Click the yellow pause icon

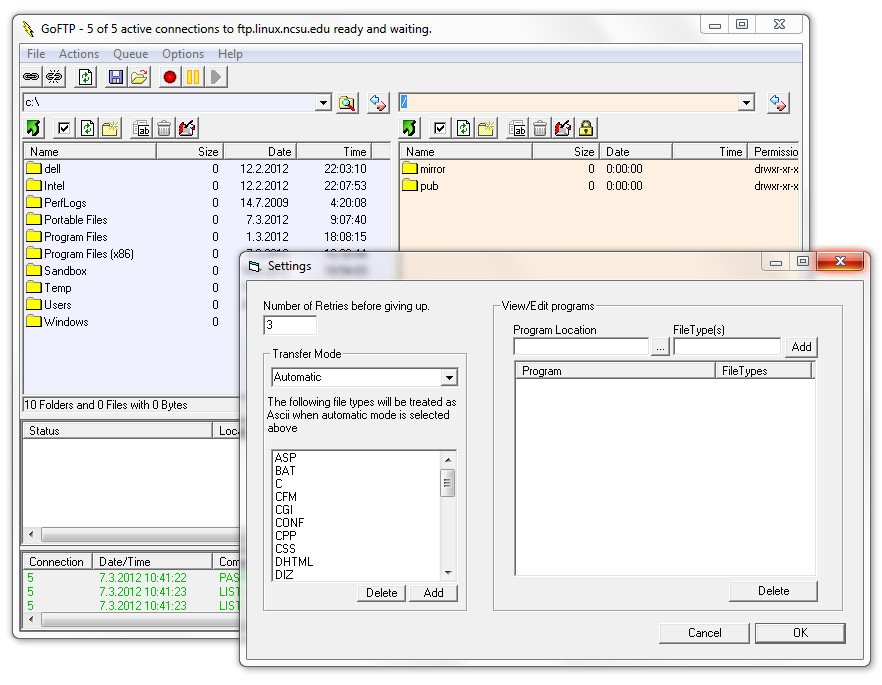click(193, 76)
